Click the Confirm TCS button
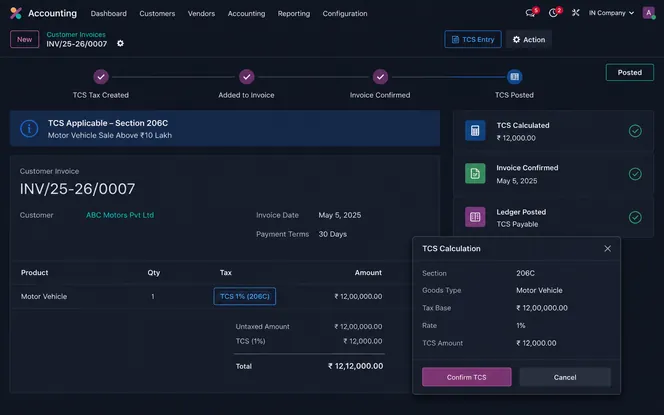 pos(467,377)
